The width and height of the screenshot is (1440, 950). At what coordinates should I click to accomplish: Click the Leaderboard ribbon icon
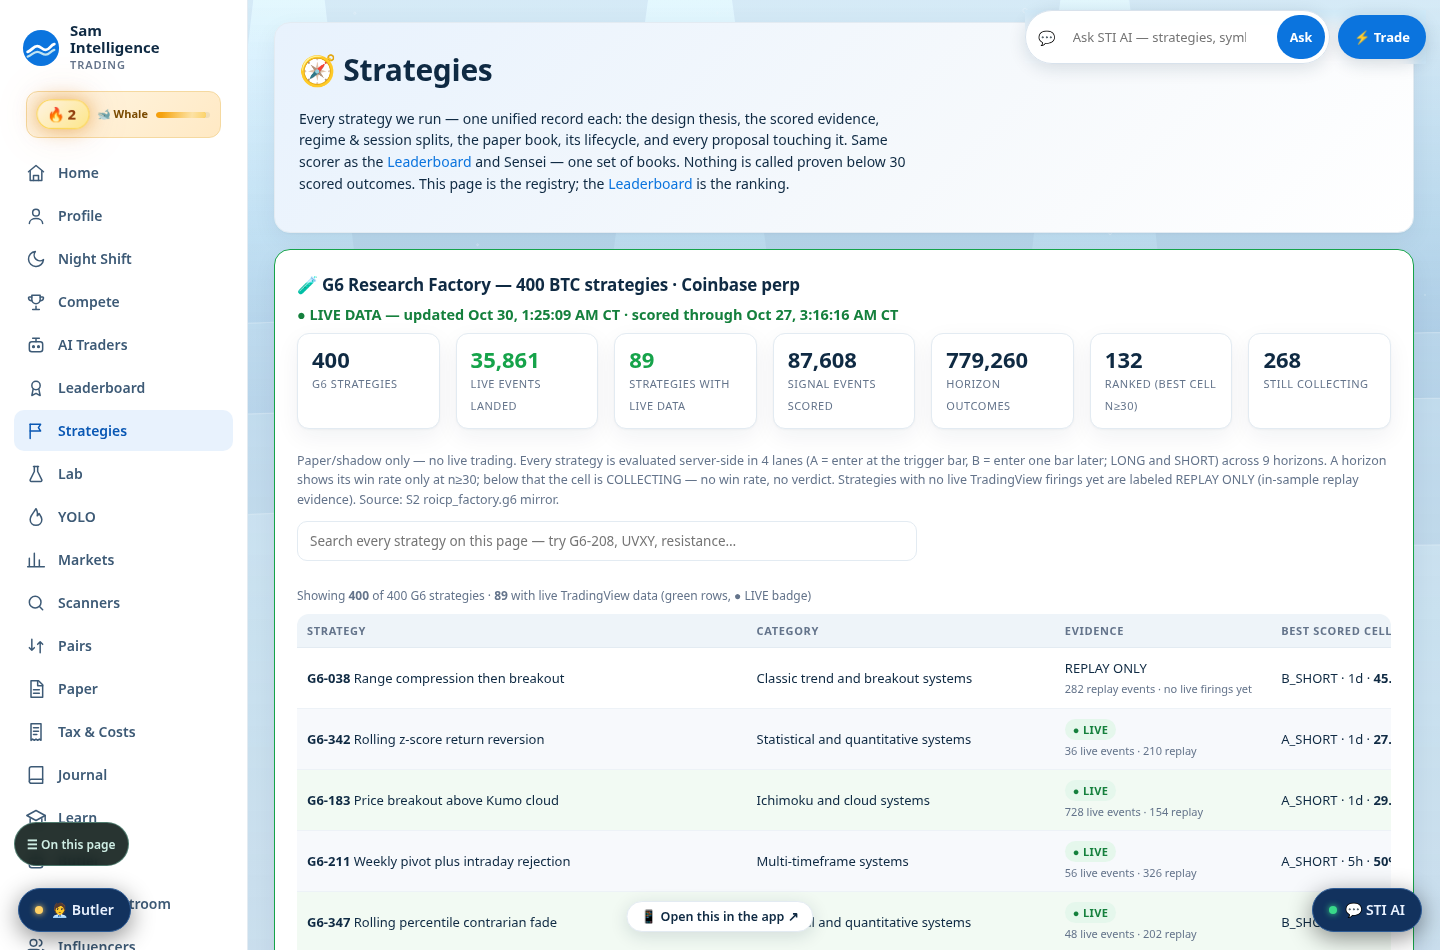tap(36, 388)
